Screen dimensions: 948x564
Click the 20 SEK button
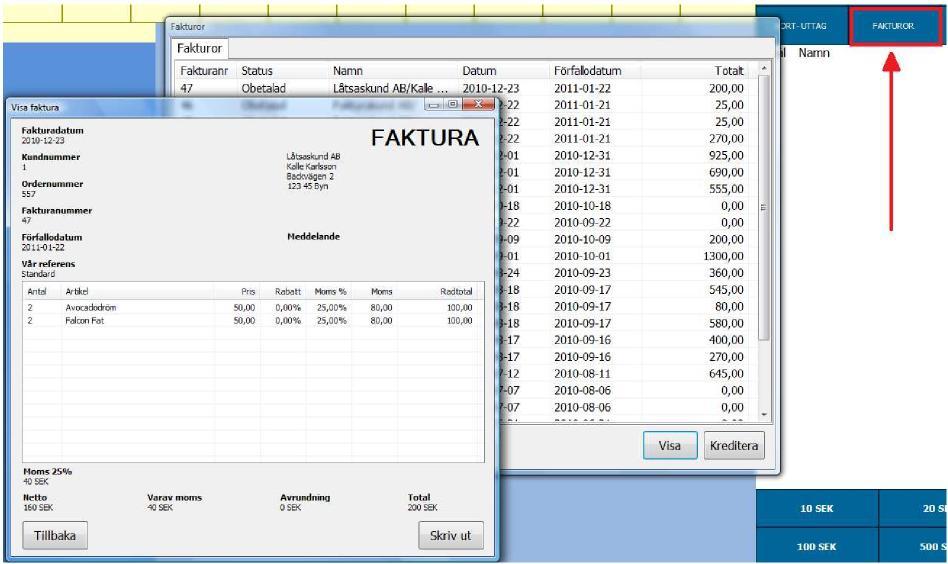point(914,509)
